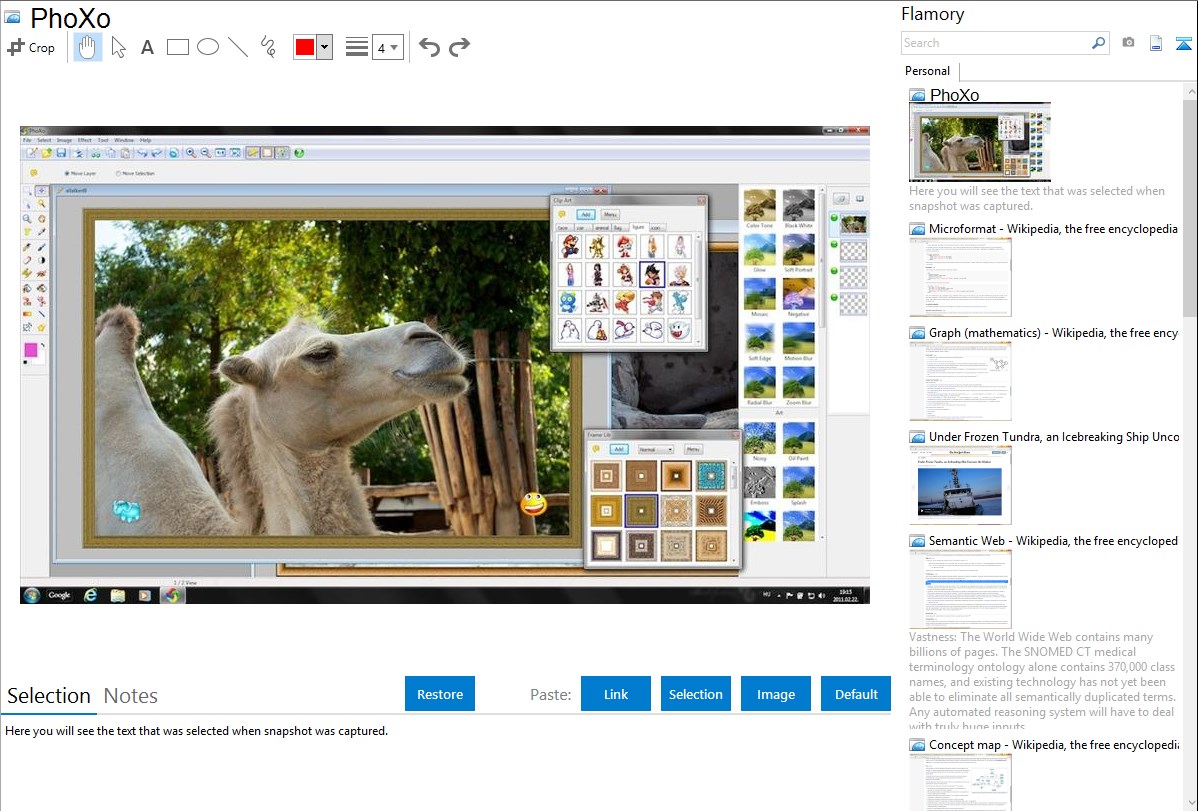The width and height of the screenshot is (1198, 811).
Task: Undo the last annotation
Action: point(429,47)
